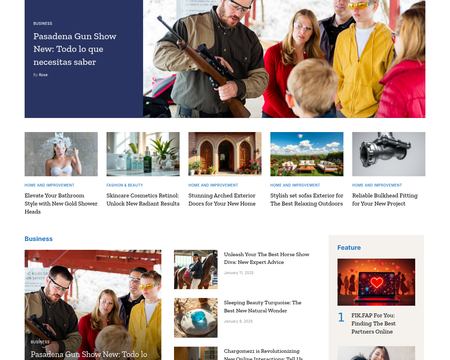The height and width of the screenshot is (360, 450).
Task: Click the BUSINESS tag on the Business card image
Action: point(40,342)
